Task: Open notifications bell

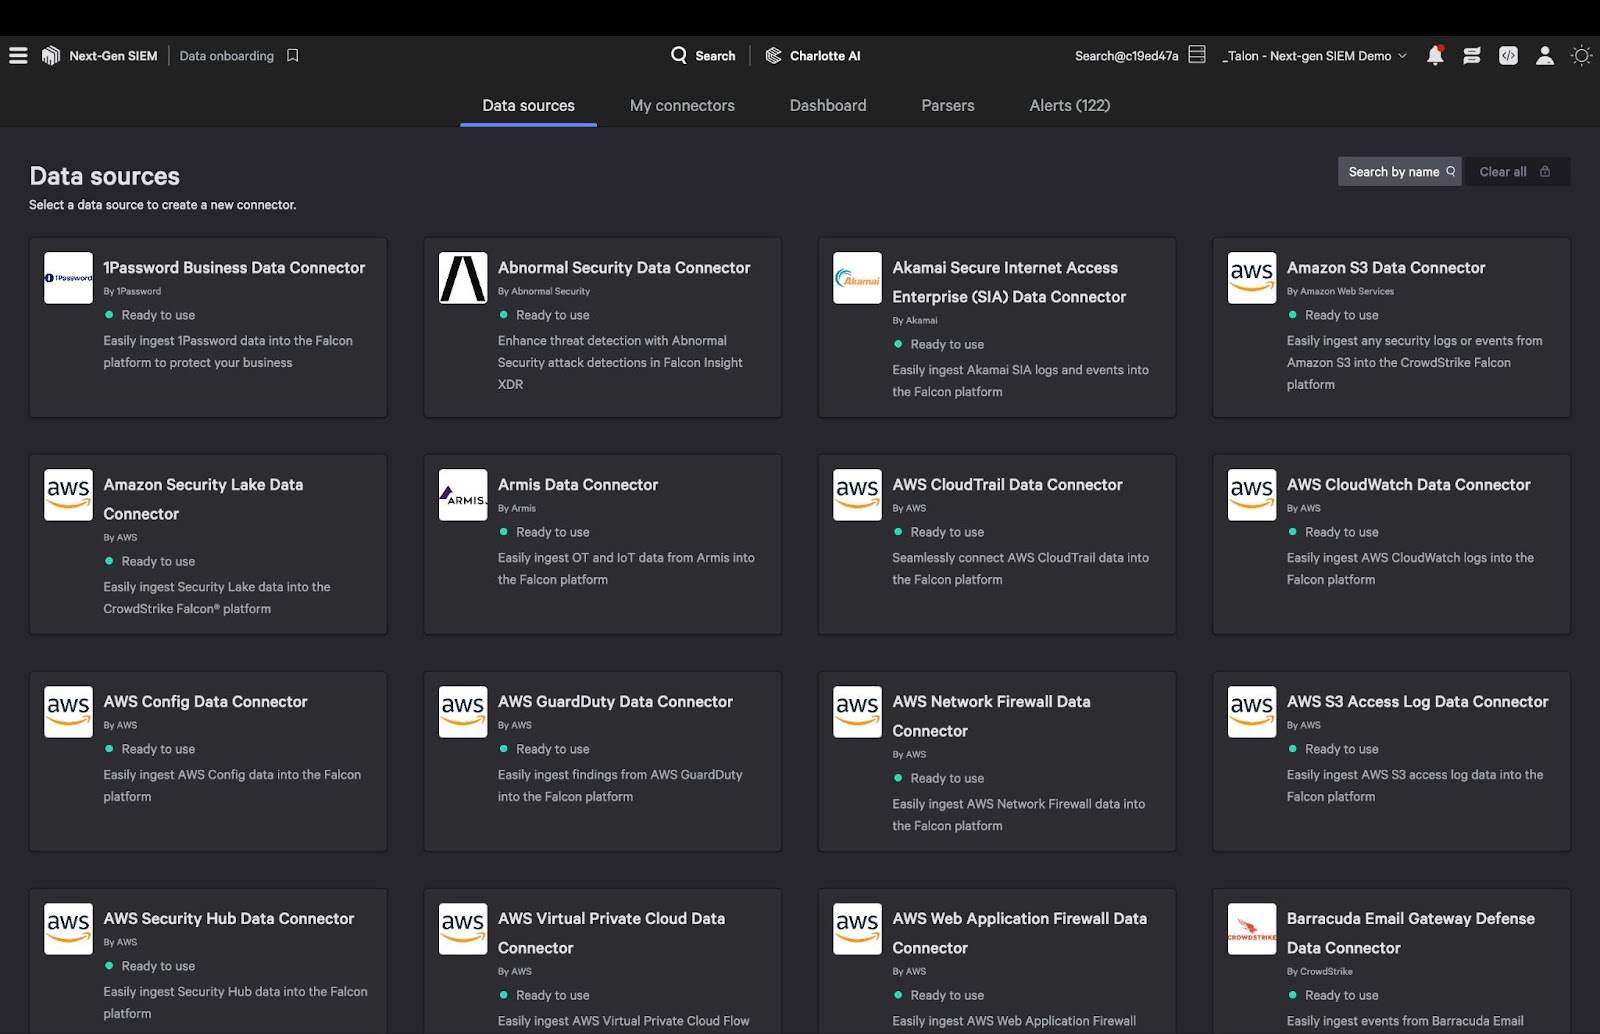Action: coord(1435,56)
